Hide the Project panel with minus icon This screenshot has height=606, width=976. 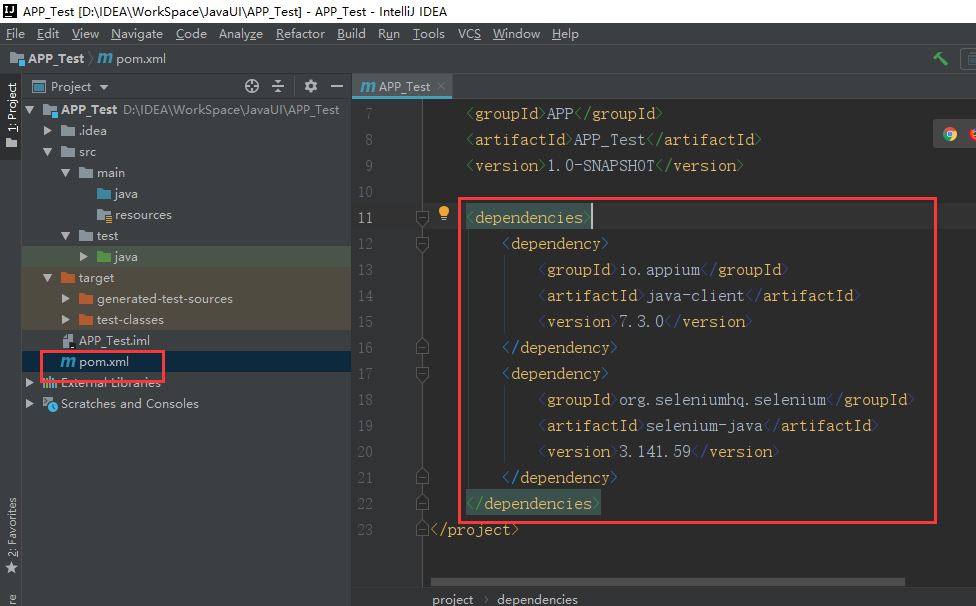click(x=337, y=86)
